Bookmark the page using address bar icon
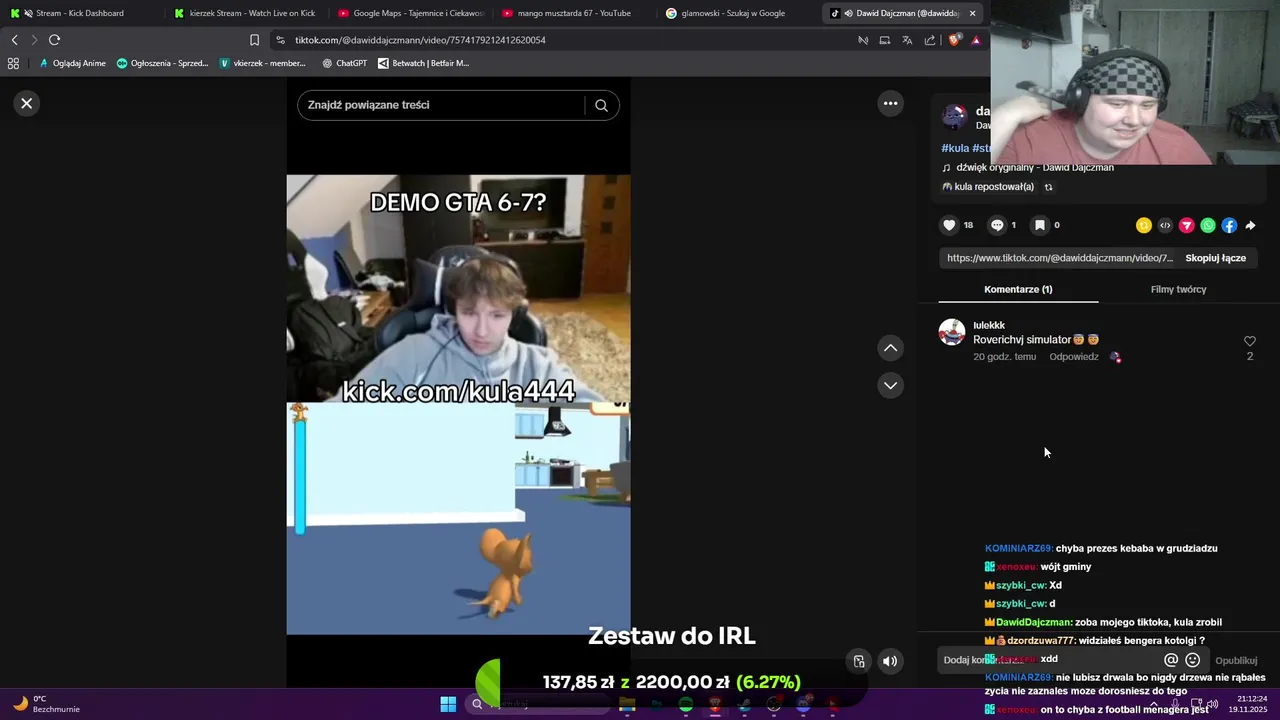1280x720 pixels. 254,40
